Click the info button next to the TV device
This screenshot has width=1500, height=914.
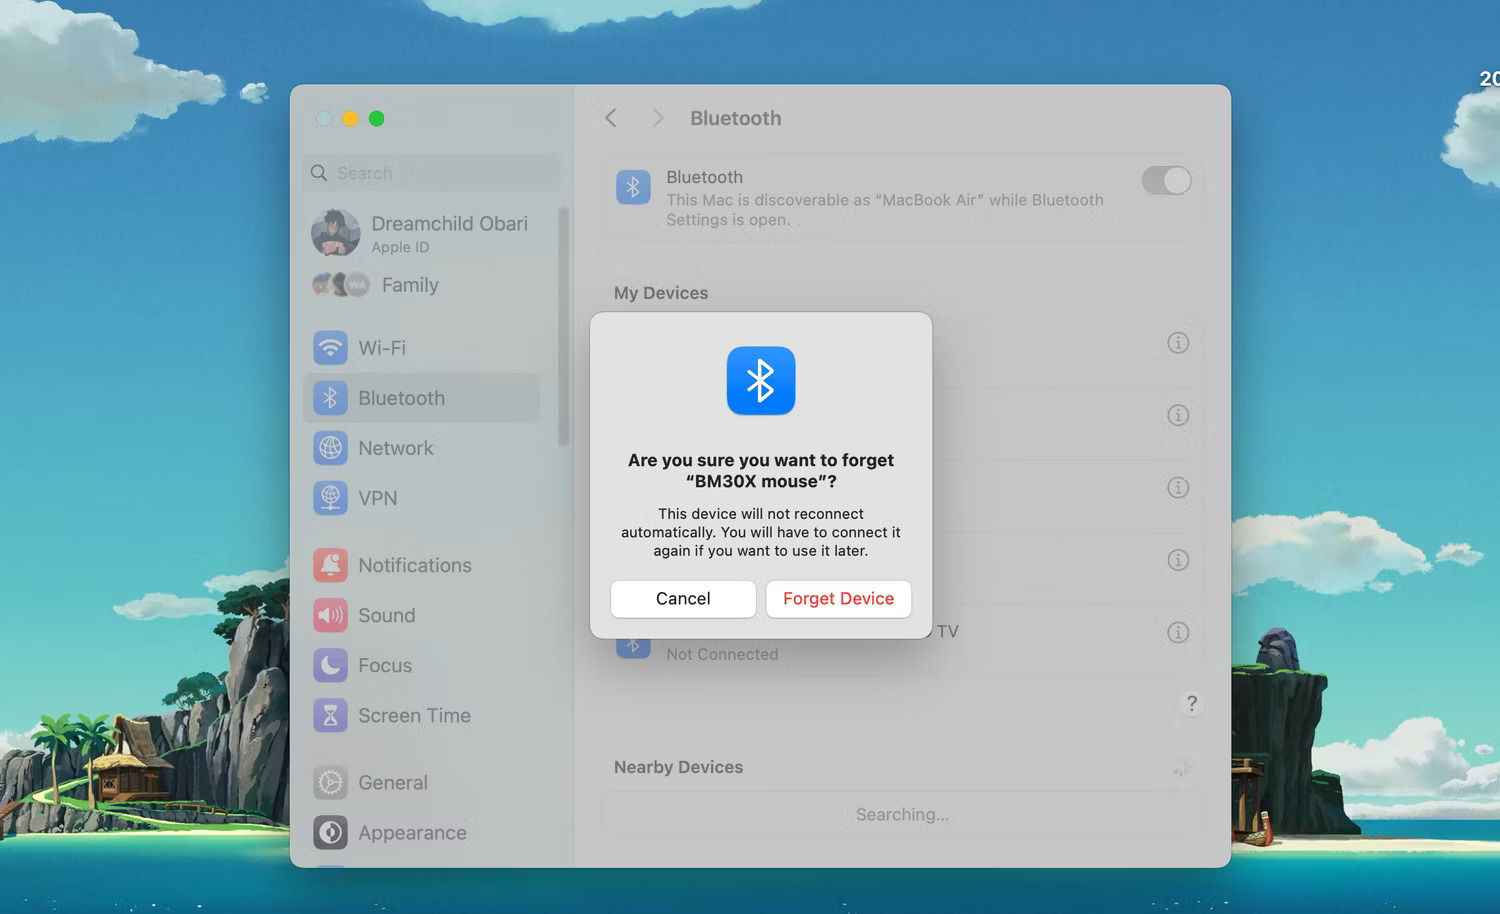[1178, 632]
